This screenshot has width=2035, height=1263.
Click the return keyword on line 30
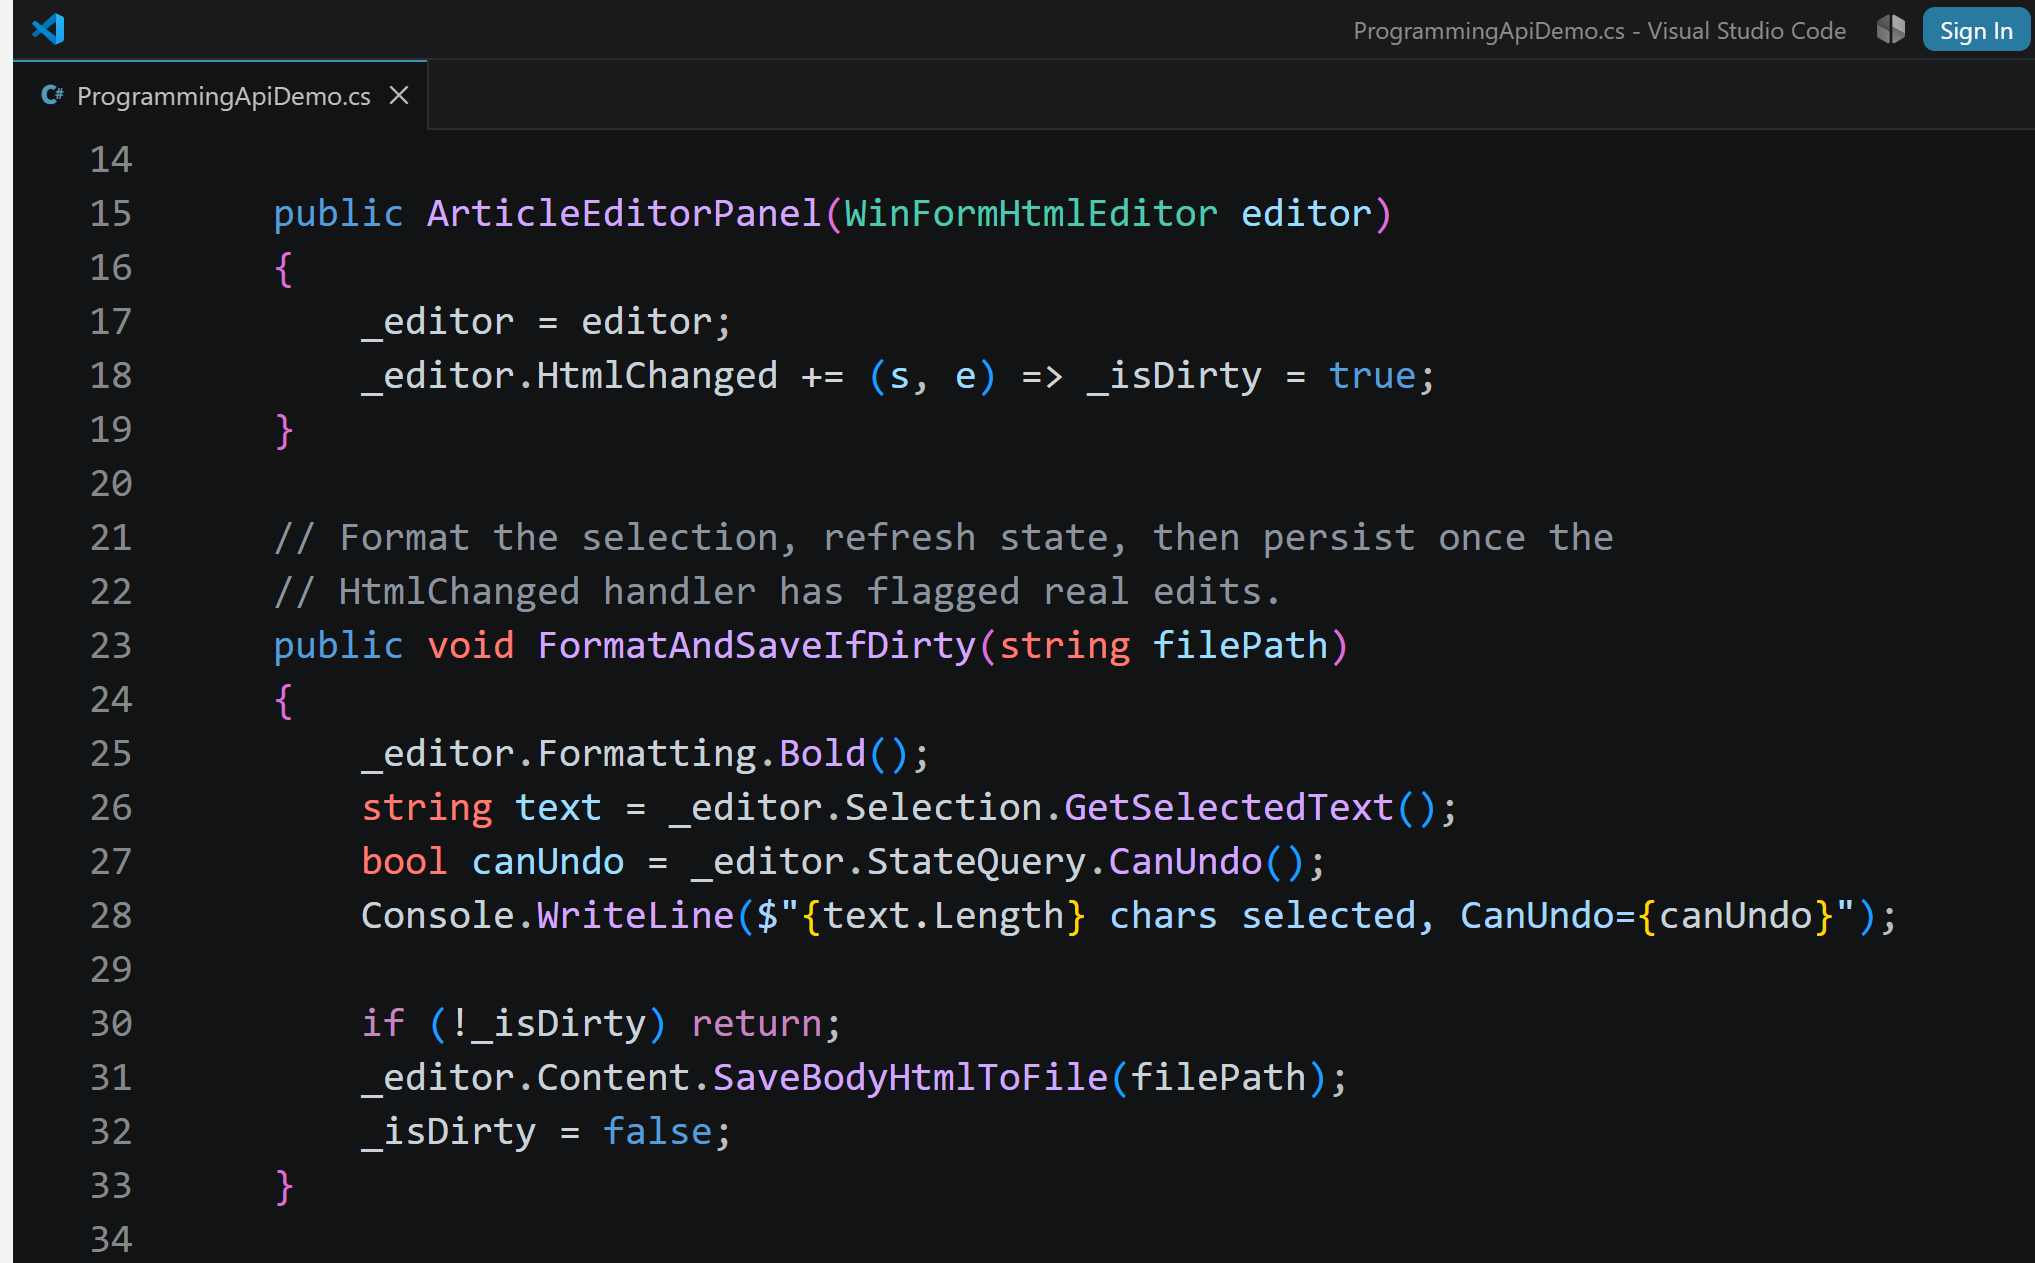pos(756,1023)
